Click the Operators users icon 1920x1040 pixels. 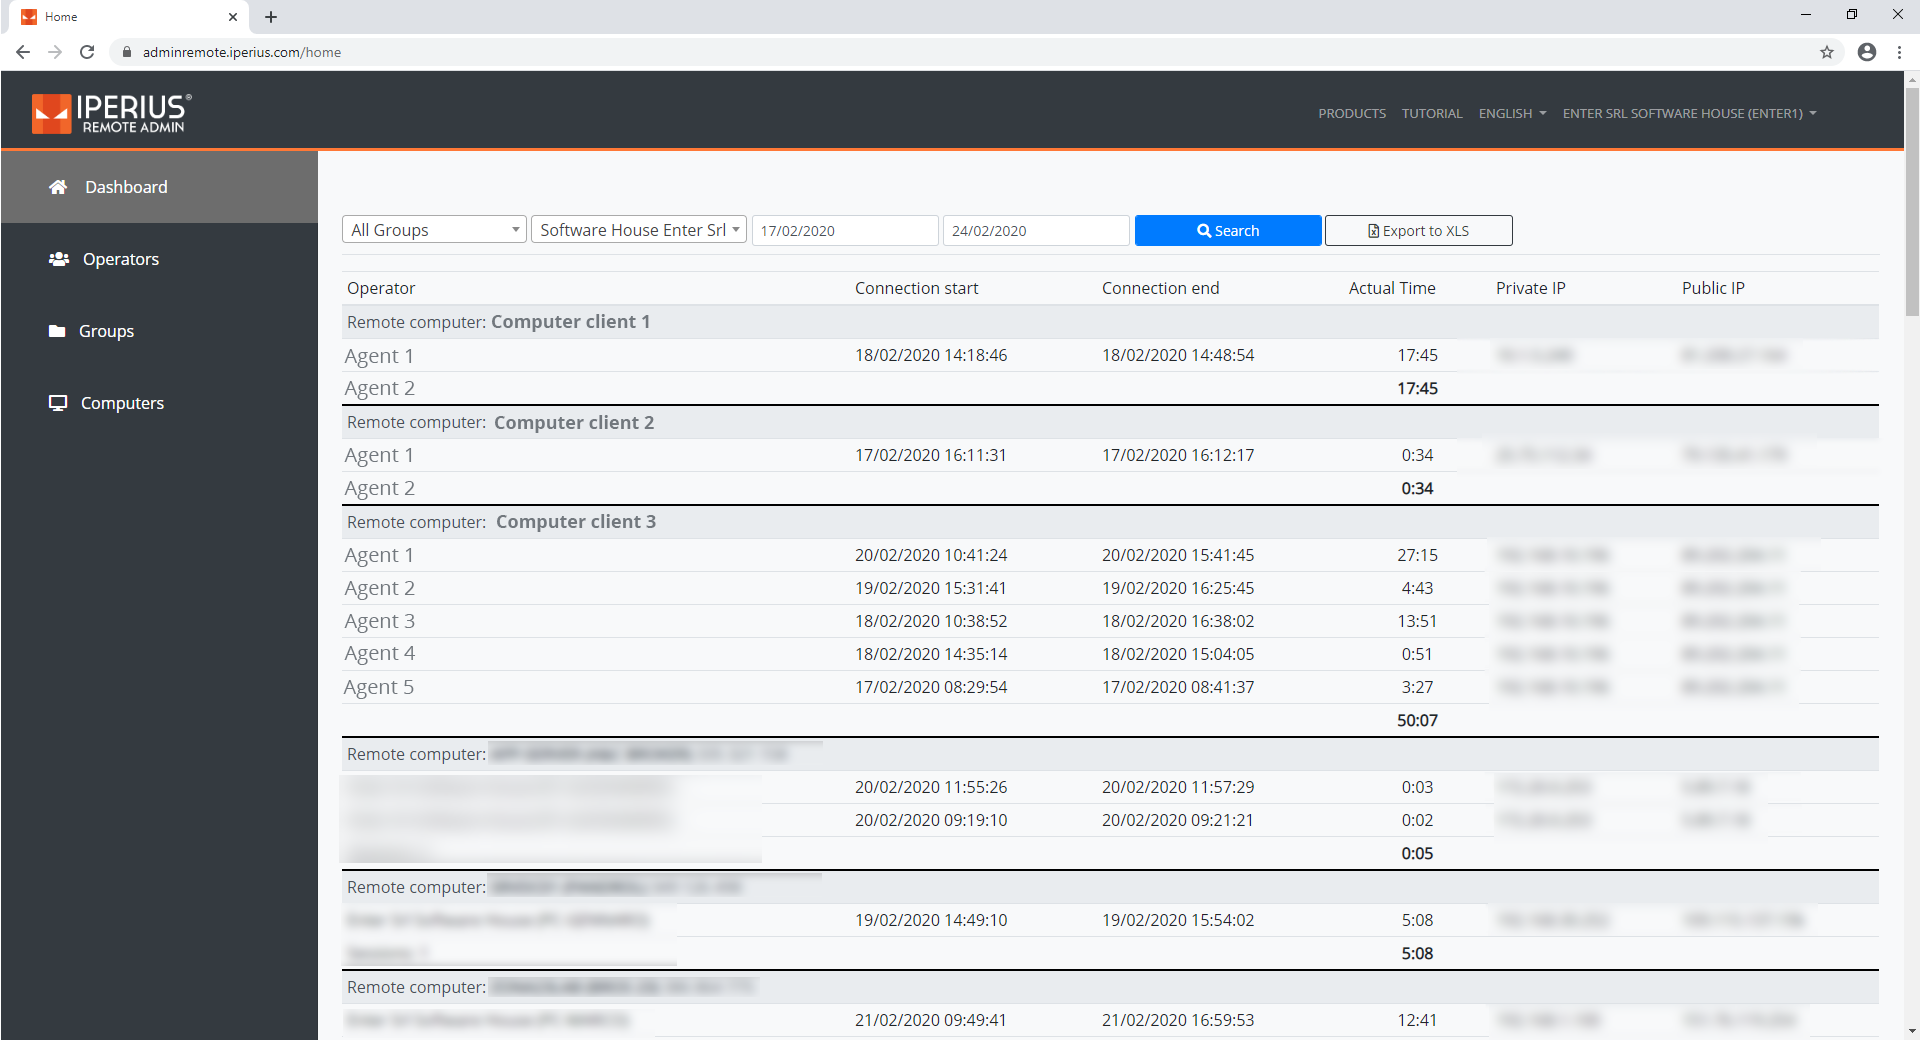click(x=58, y=259)
